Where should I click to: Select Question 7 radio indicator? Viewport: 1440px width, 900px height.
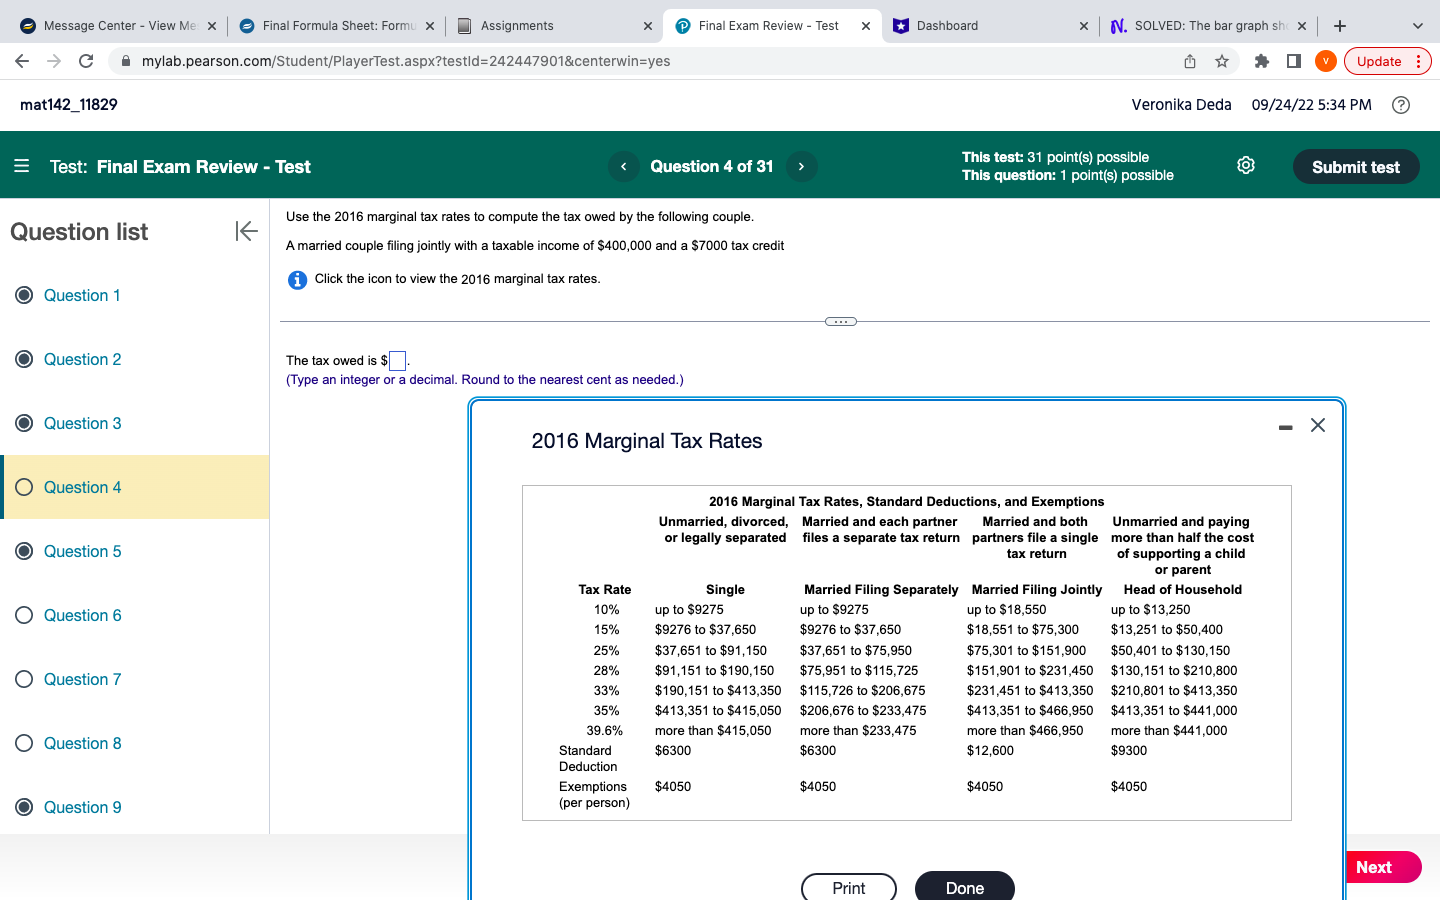tap(24, 679)
